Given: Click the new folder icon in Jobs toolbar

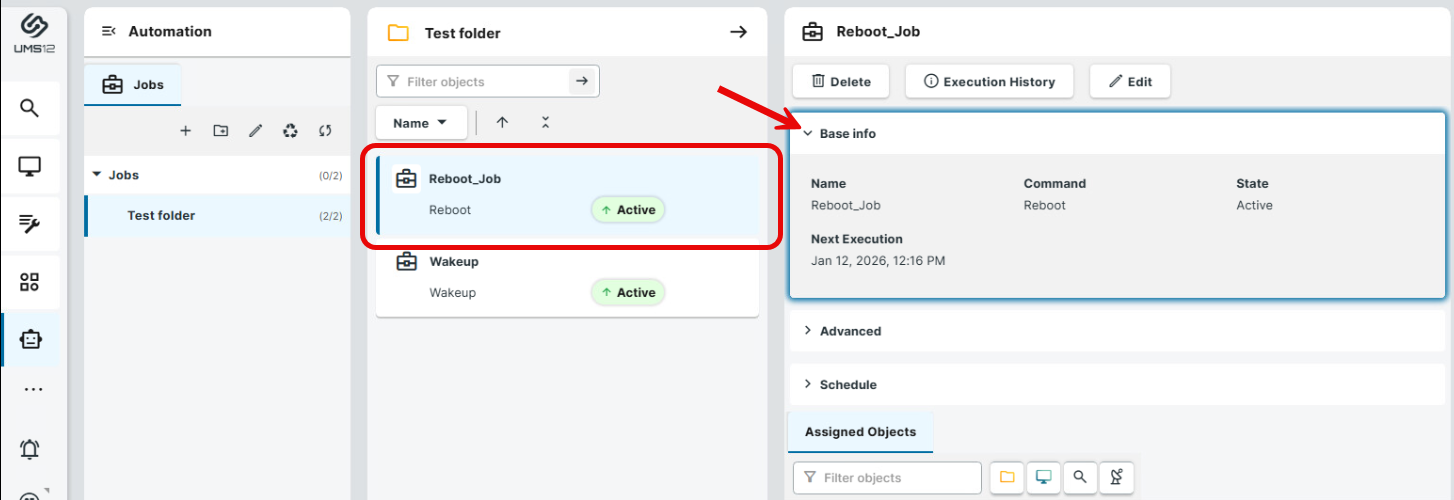Looking at the screenshot, I should (220, 131).
